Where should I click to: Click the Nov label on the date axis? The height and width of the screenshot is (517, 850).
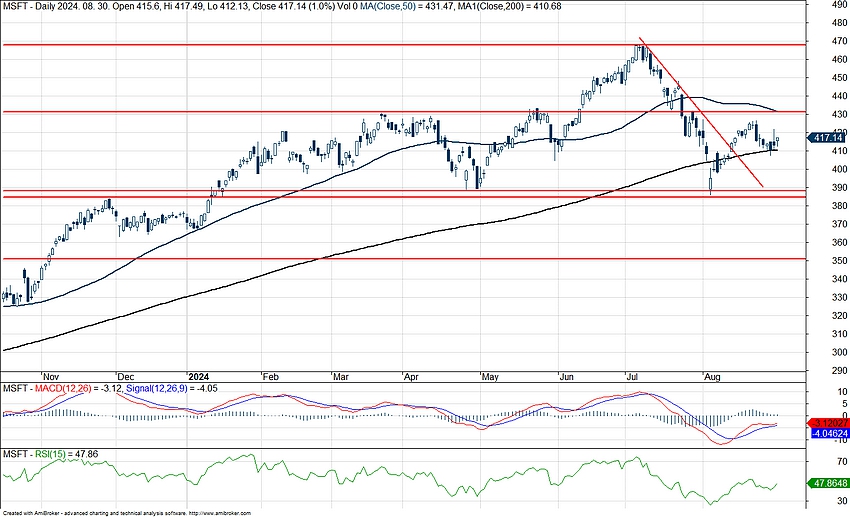click(x=51, y=377)
